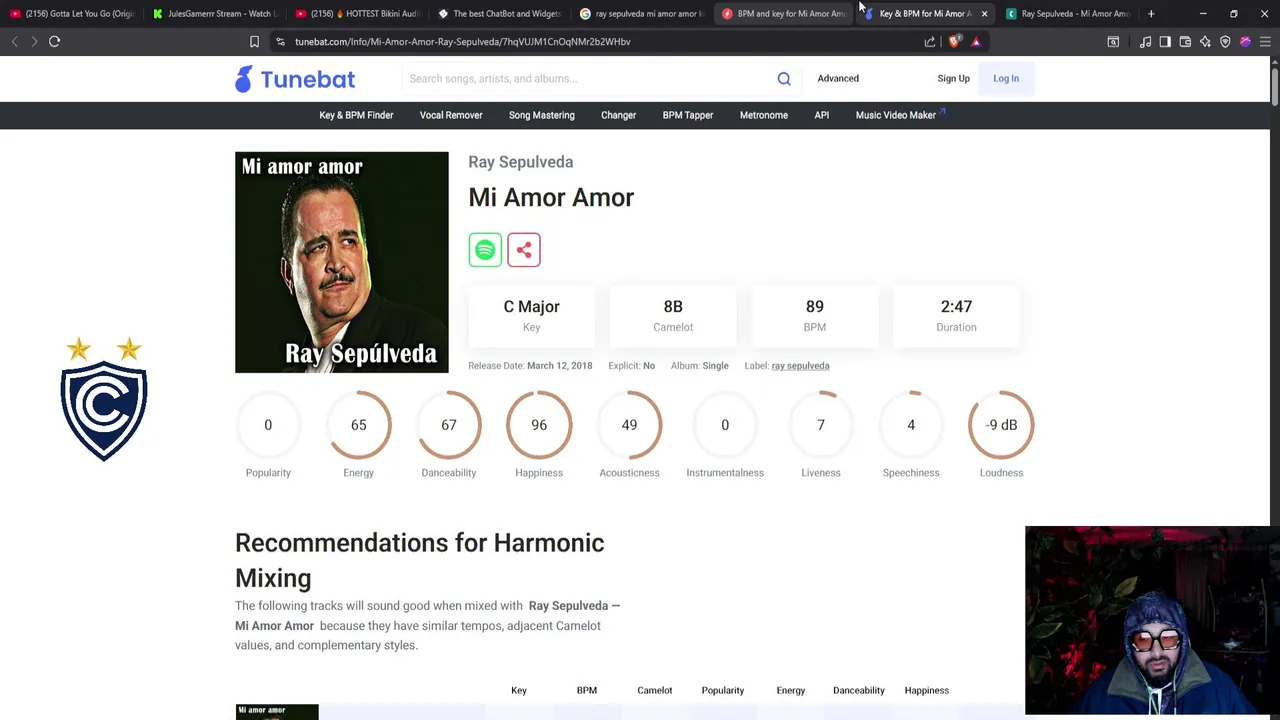Image resolution: width=1280 pixels, height=720 pixels.
Task: Open Metronome menu item
Action: tap(764, 115)
